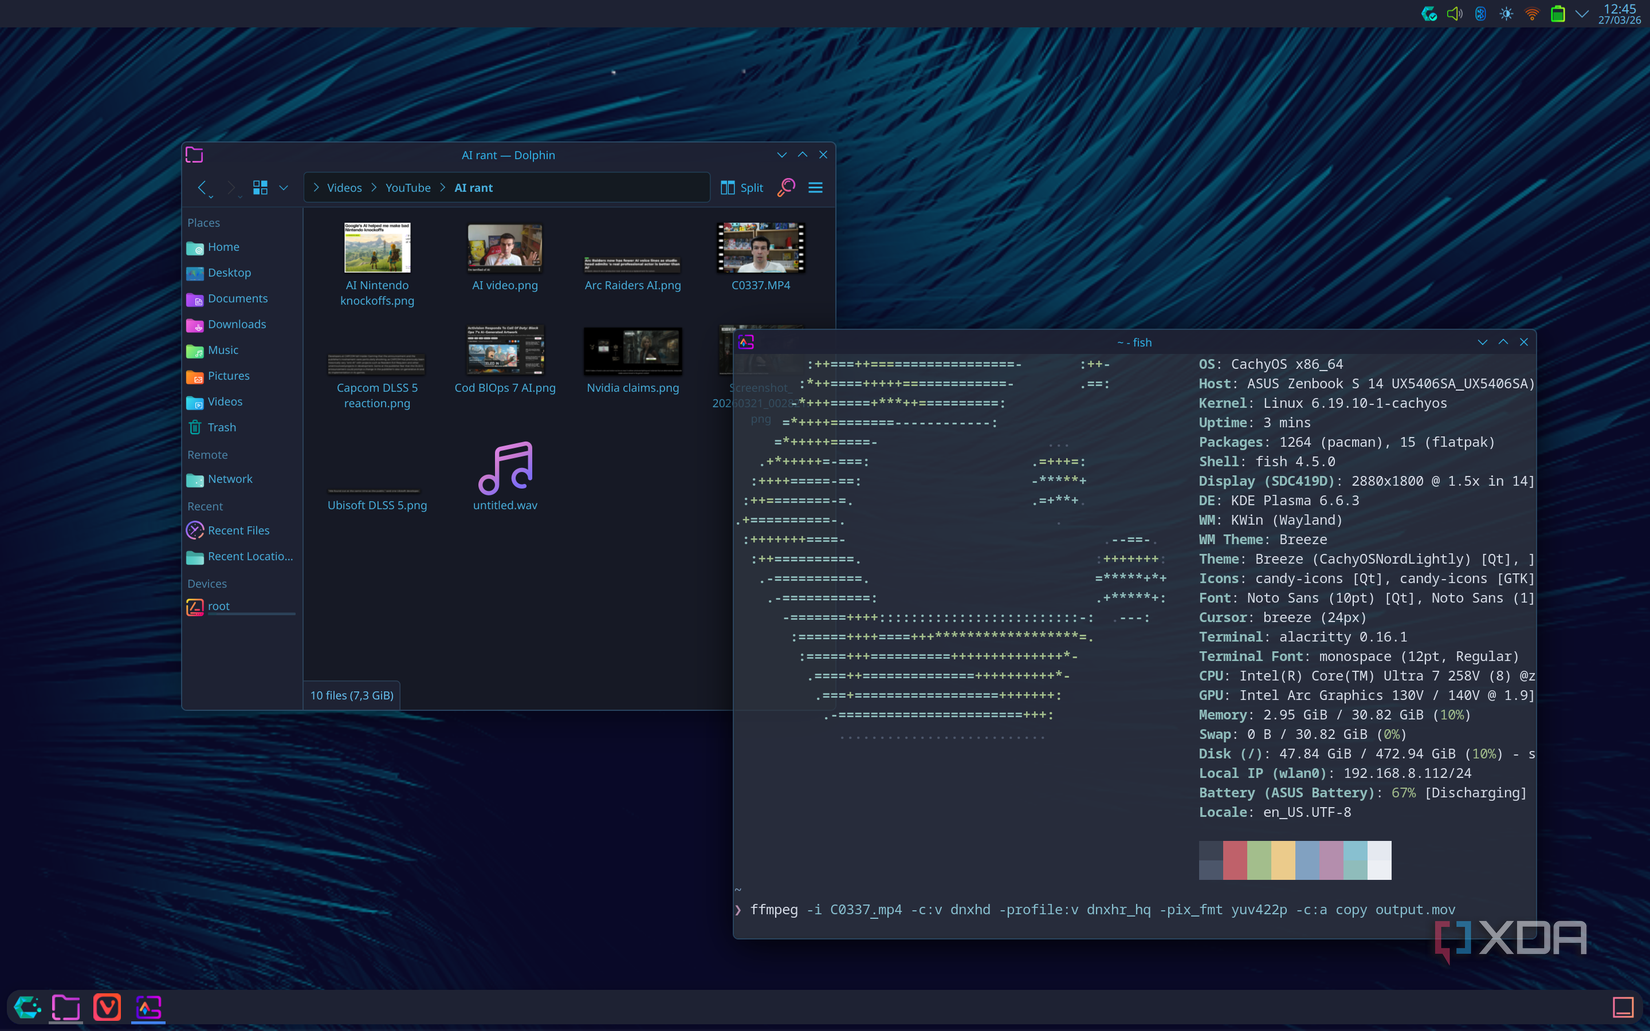Open Downloads in the Places sidebar

click(x=240, y=324)
